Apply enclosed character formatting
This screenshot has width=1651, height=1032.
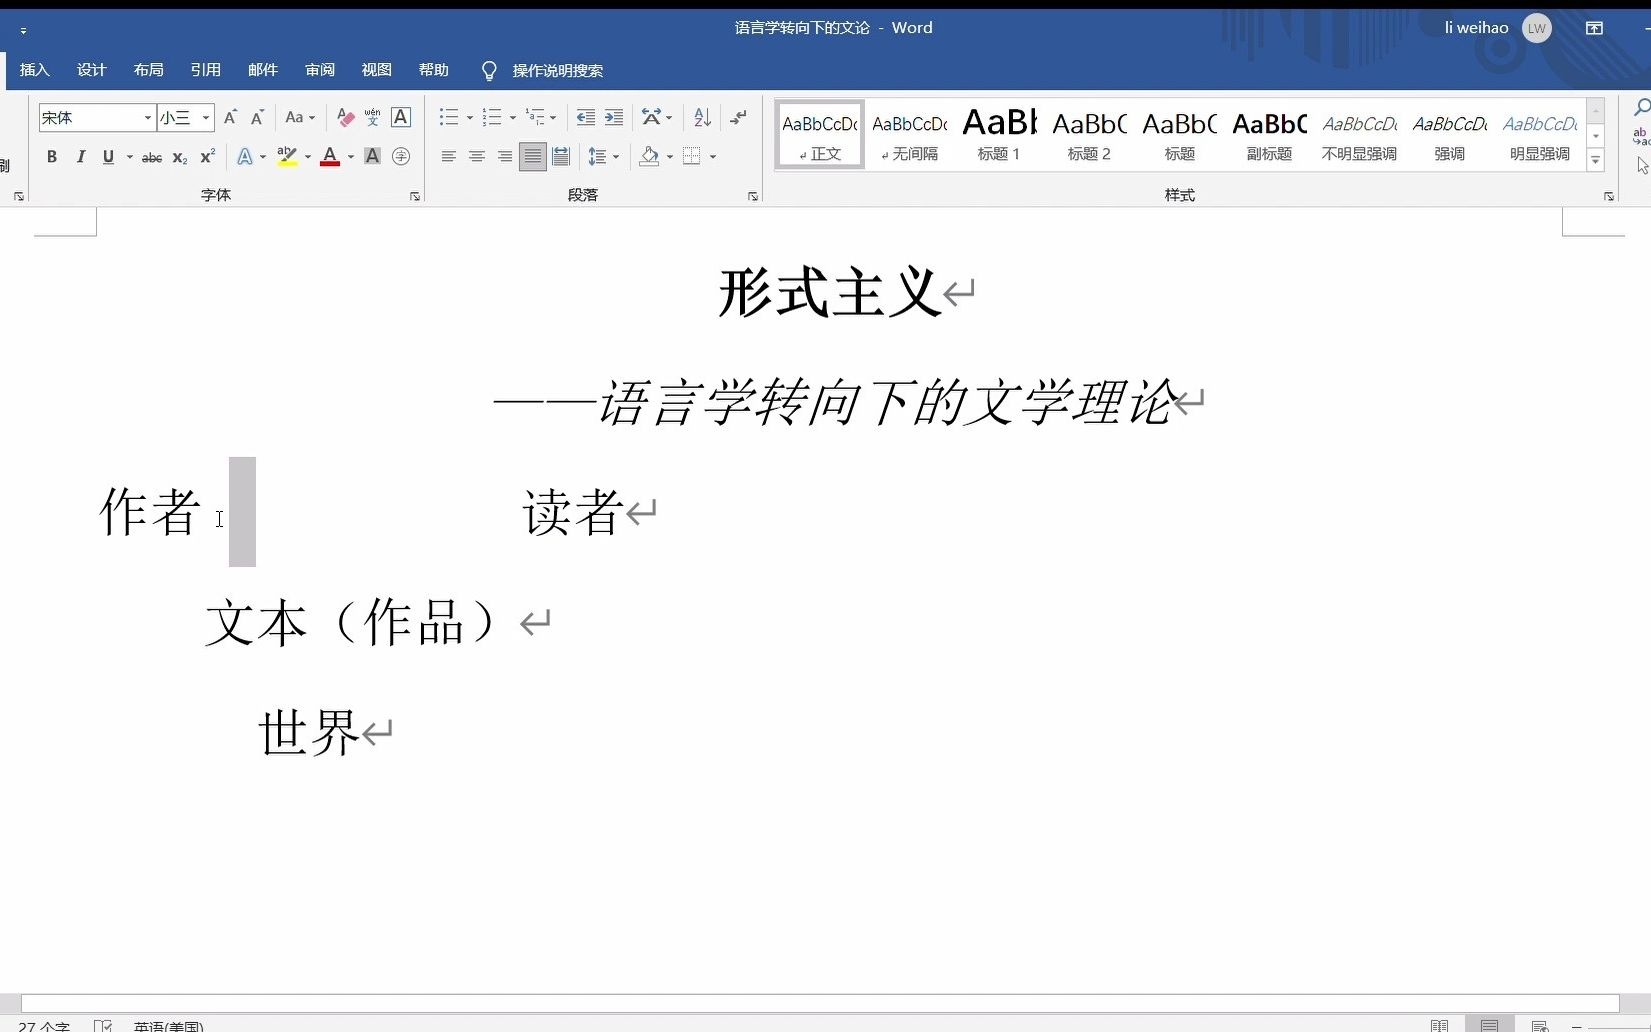(401, 156)
